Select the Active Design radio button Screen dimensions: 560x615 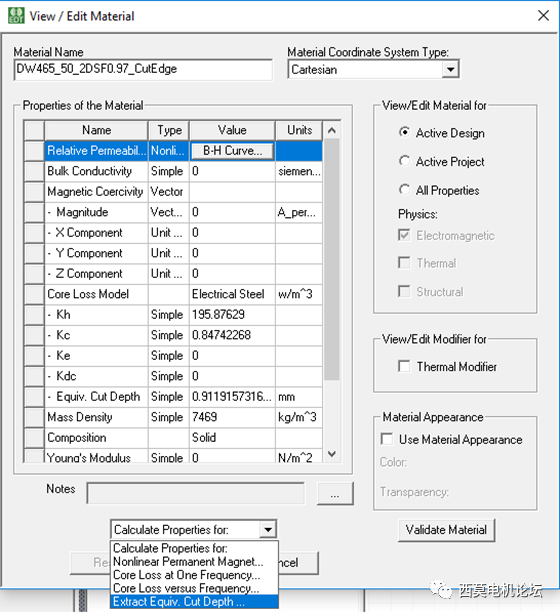404,132
